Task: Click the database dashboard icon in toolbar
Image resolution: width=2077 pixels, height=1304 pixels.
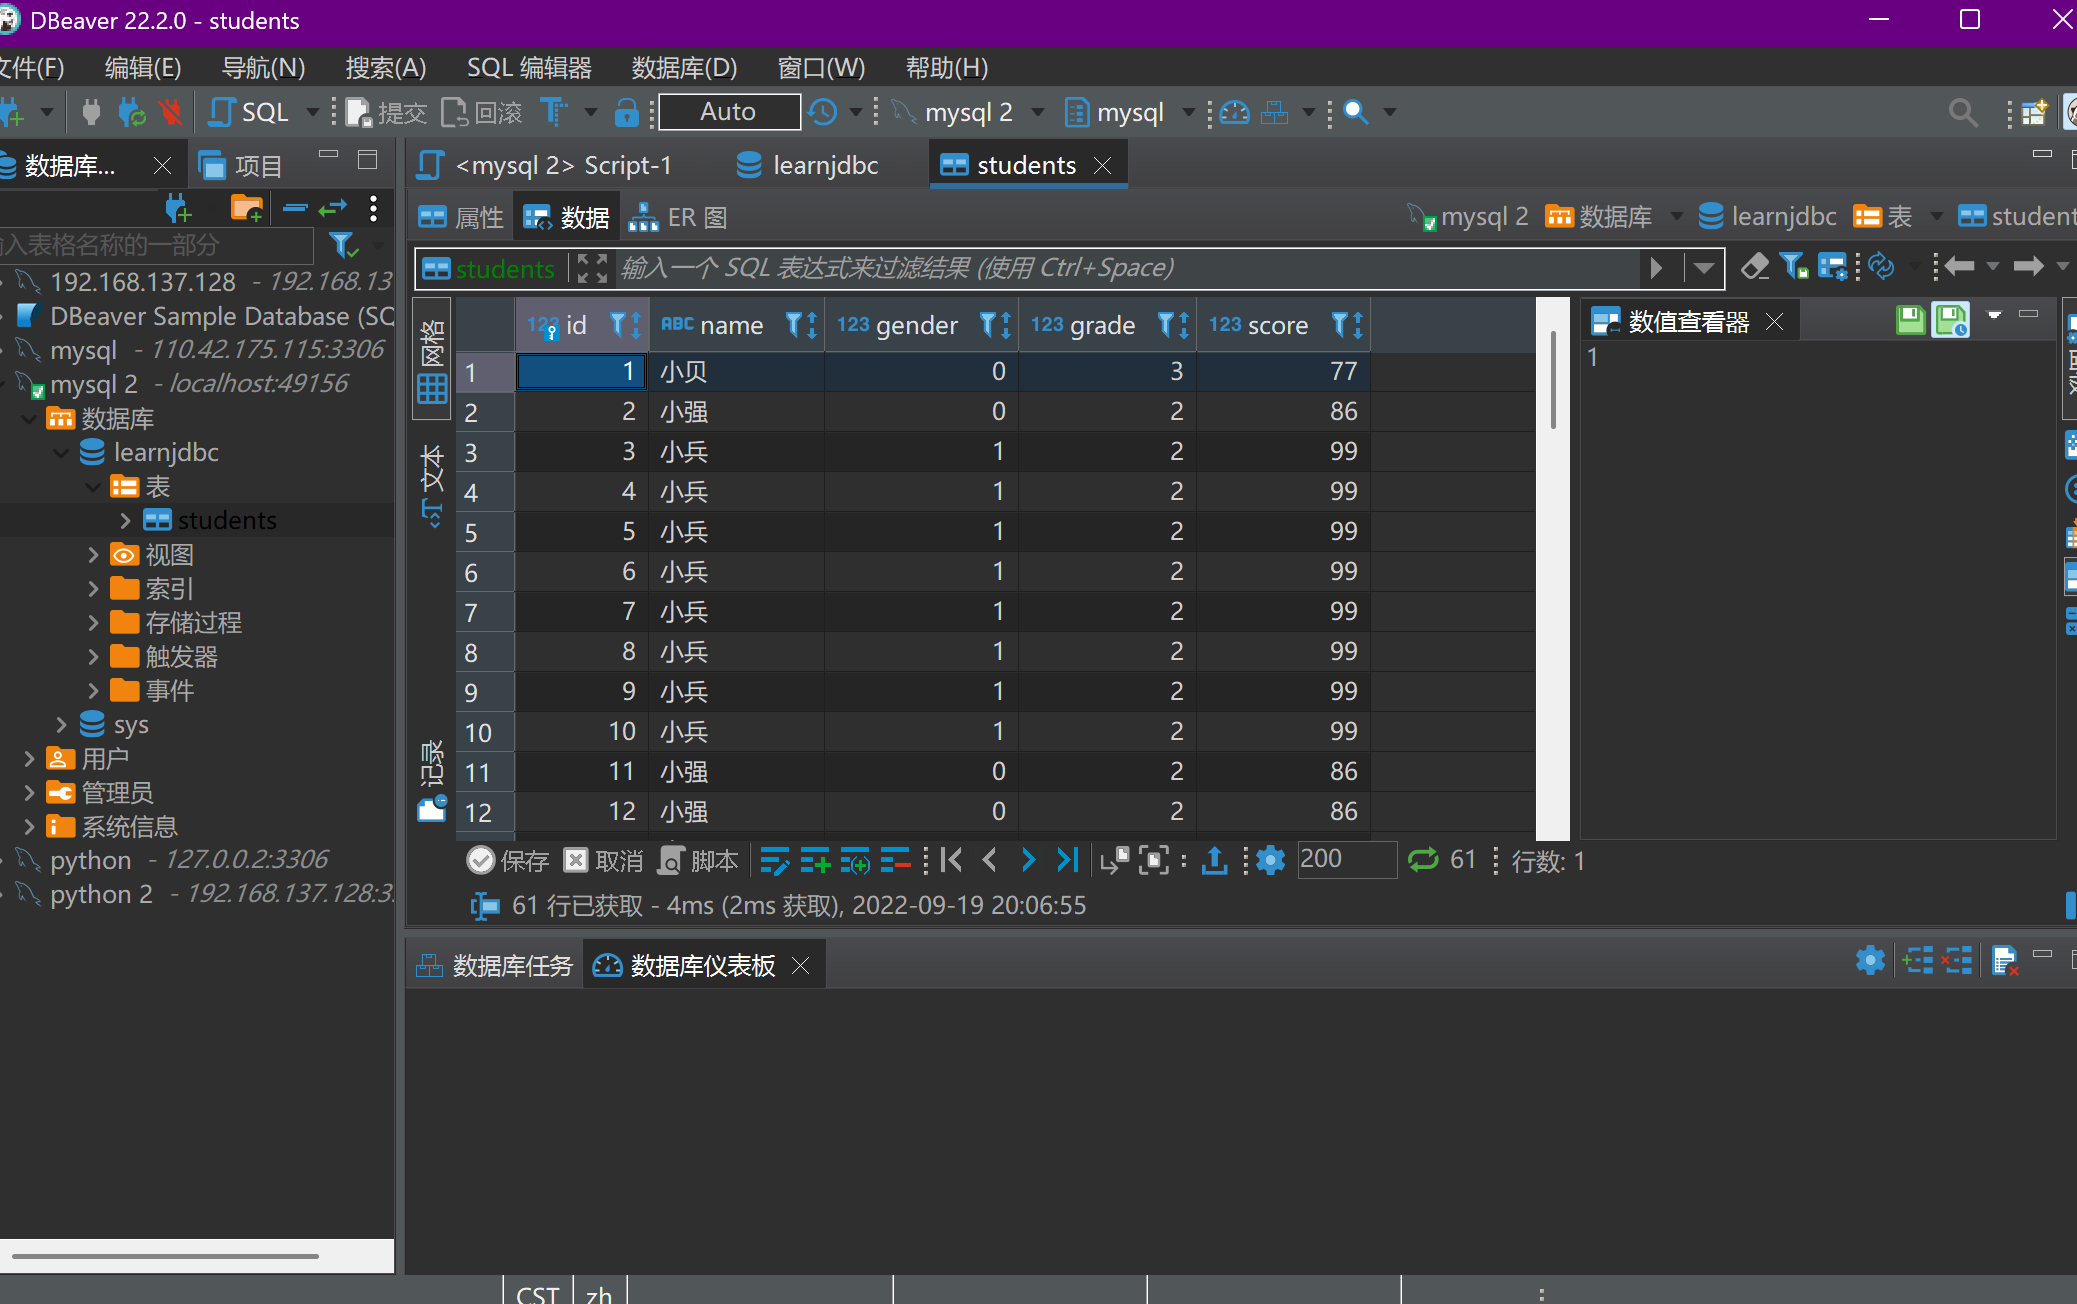Action: 1235,112
